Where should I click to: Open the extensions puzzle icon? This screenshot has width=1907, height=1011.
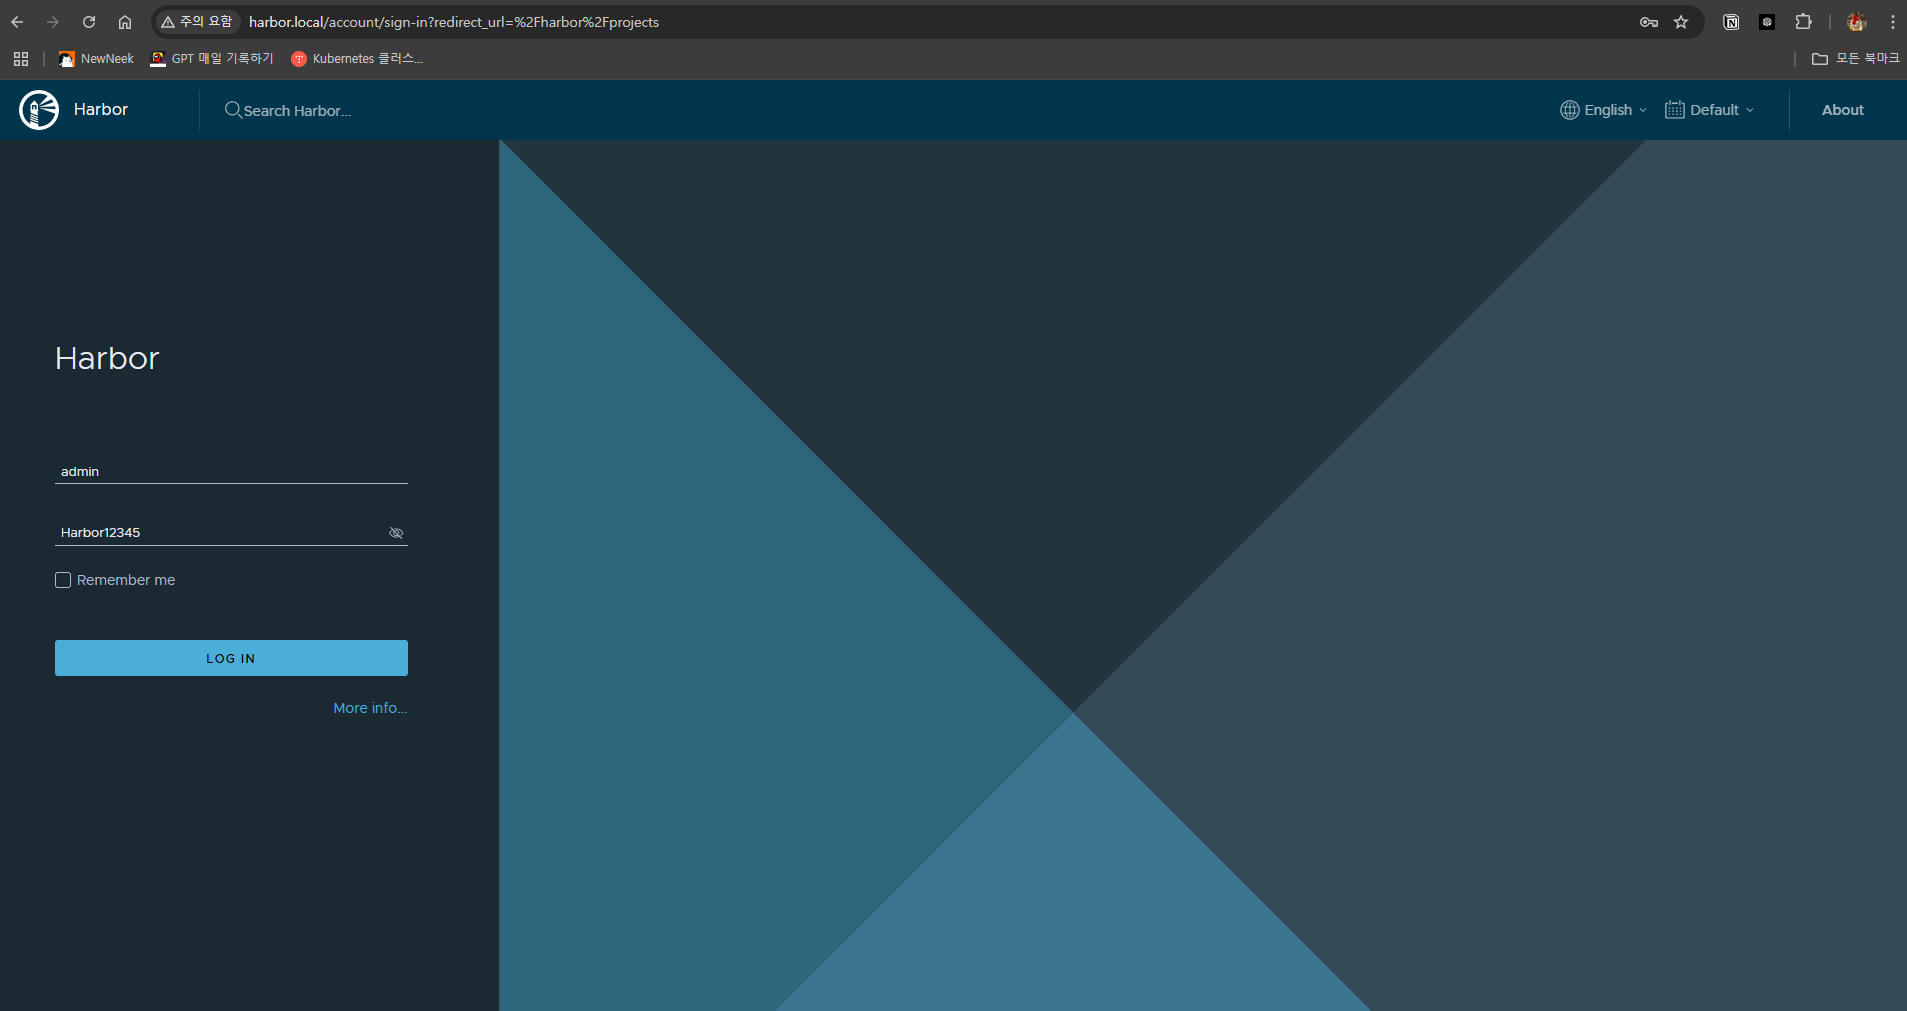[1804, 22]
